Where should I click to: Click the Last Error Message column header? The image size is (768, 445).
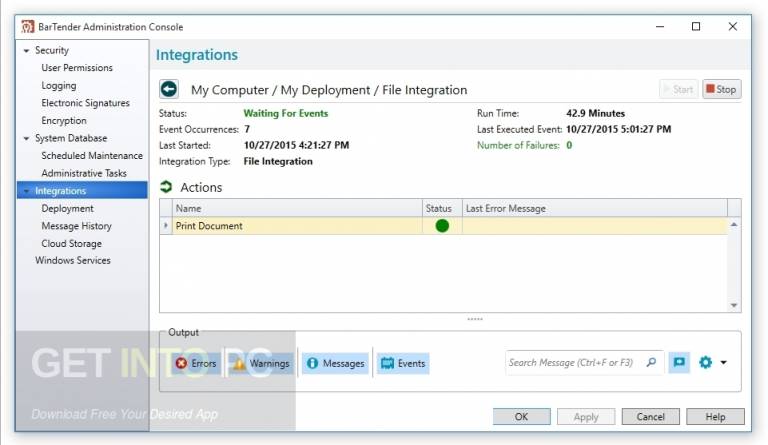point(595,208)
